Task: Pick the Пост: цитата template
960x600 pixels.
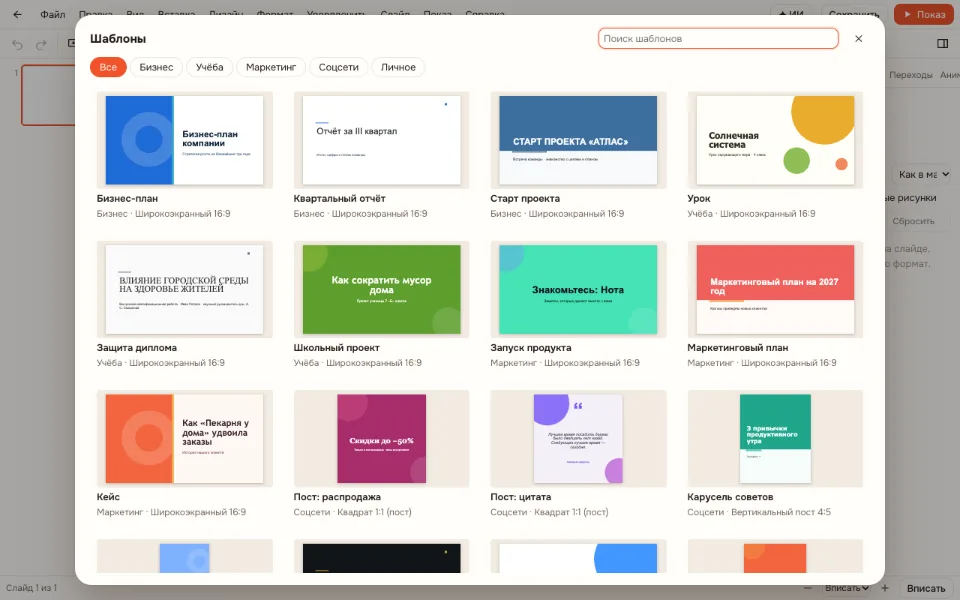Action: 578,454
